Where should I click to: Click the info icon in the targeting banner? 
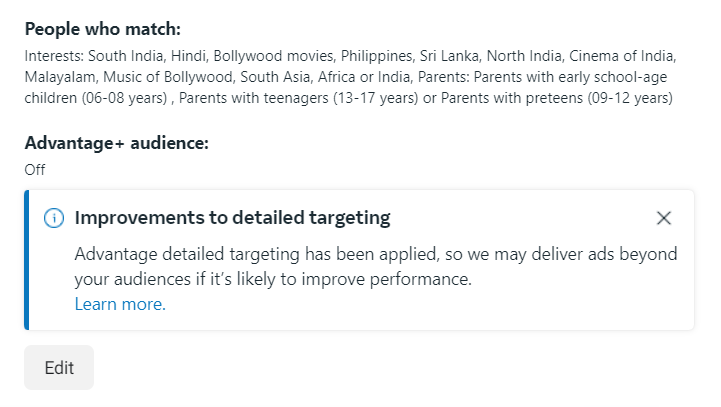[x=54, y=218]
